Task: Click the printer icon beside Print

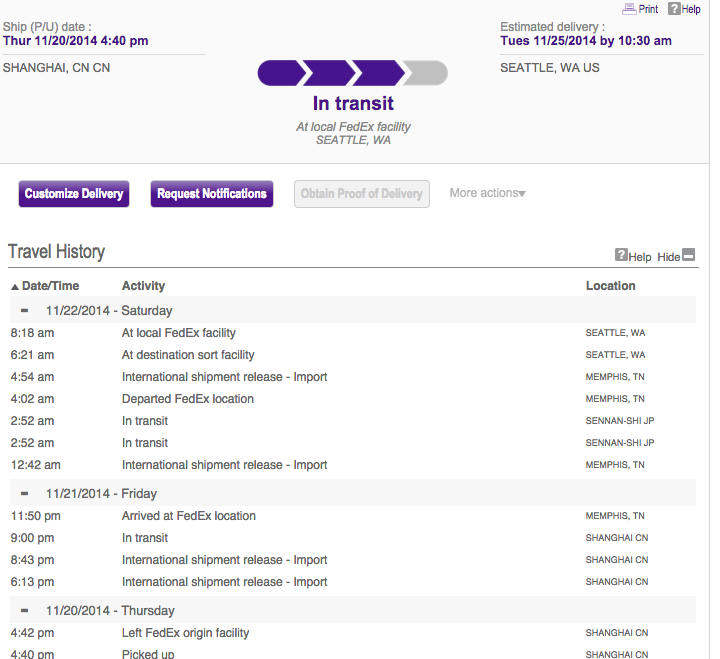Action: (629, 9)
